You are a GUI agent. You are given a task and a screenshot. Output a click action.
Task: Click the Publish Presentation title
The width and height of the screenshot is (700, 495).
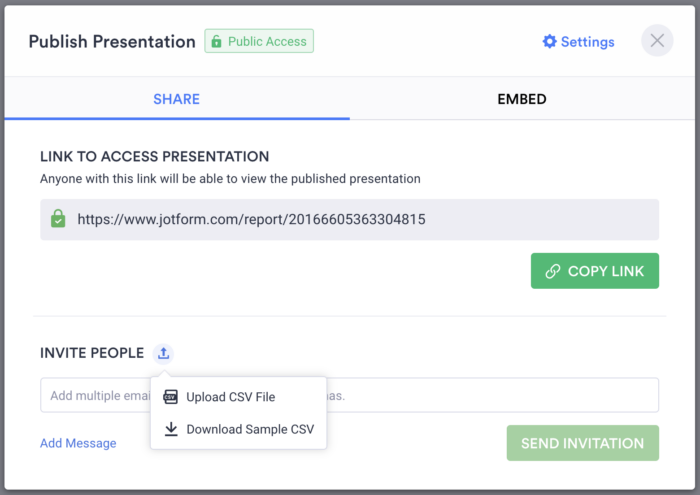(x=112, y=42)
